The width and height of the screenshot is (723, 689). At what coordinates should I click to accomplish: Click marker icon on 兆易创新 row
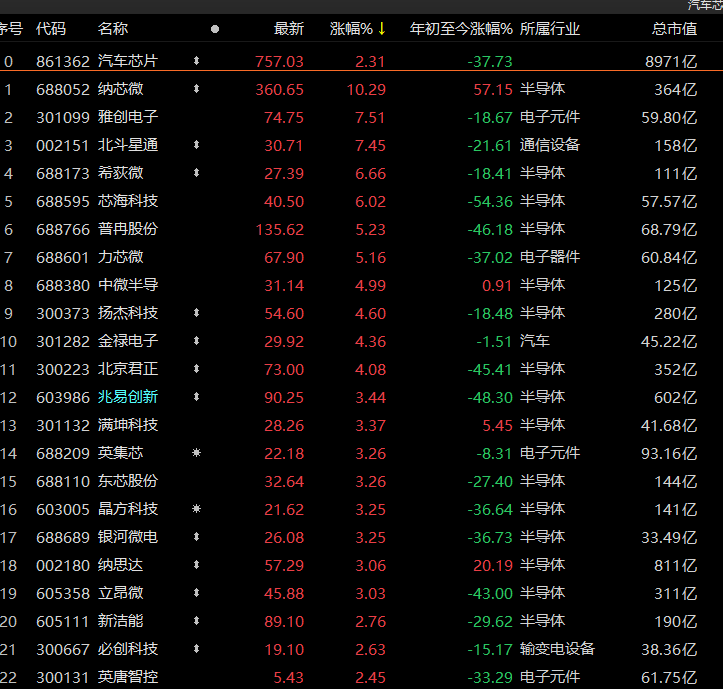coord(196,397)
